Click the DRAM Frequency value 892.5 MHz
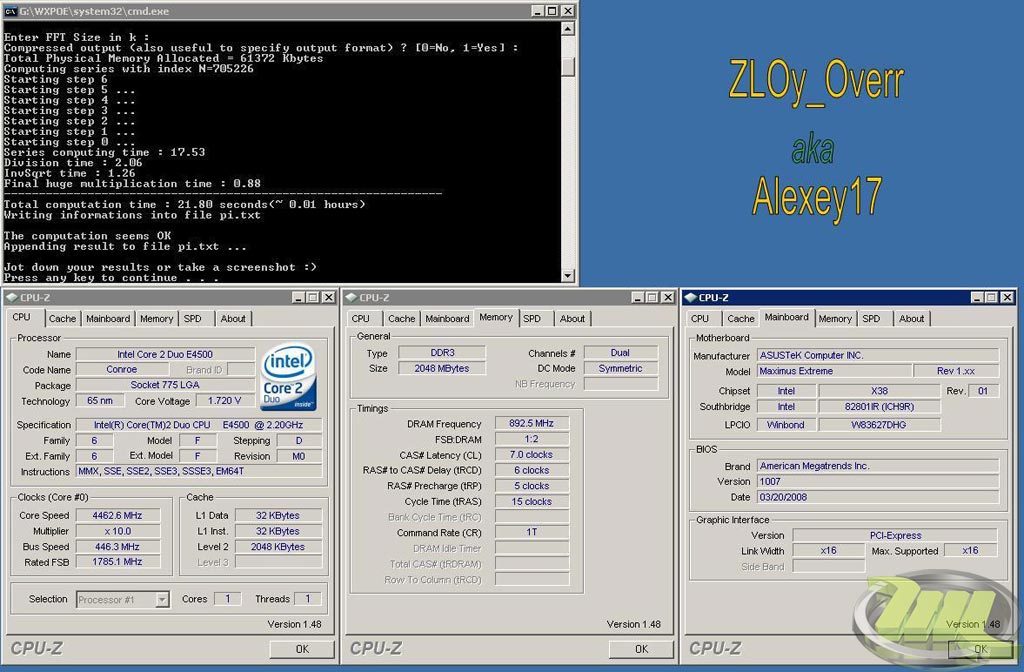 (532, 423)
